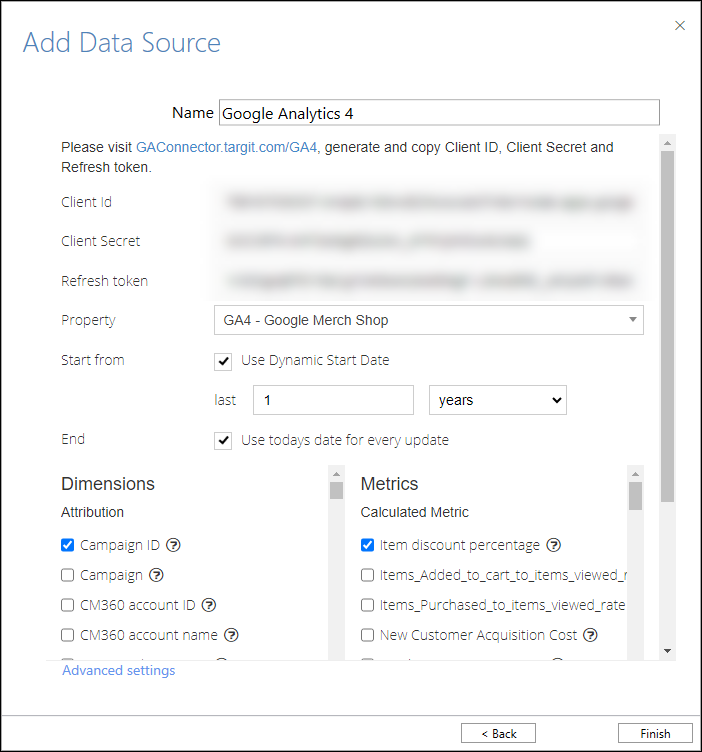This screenshot has width=702, height=752.
Task: Toggle Use todays date for every update
Action: [x=223, y=440]
